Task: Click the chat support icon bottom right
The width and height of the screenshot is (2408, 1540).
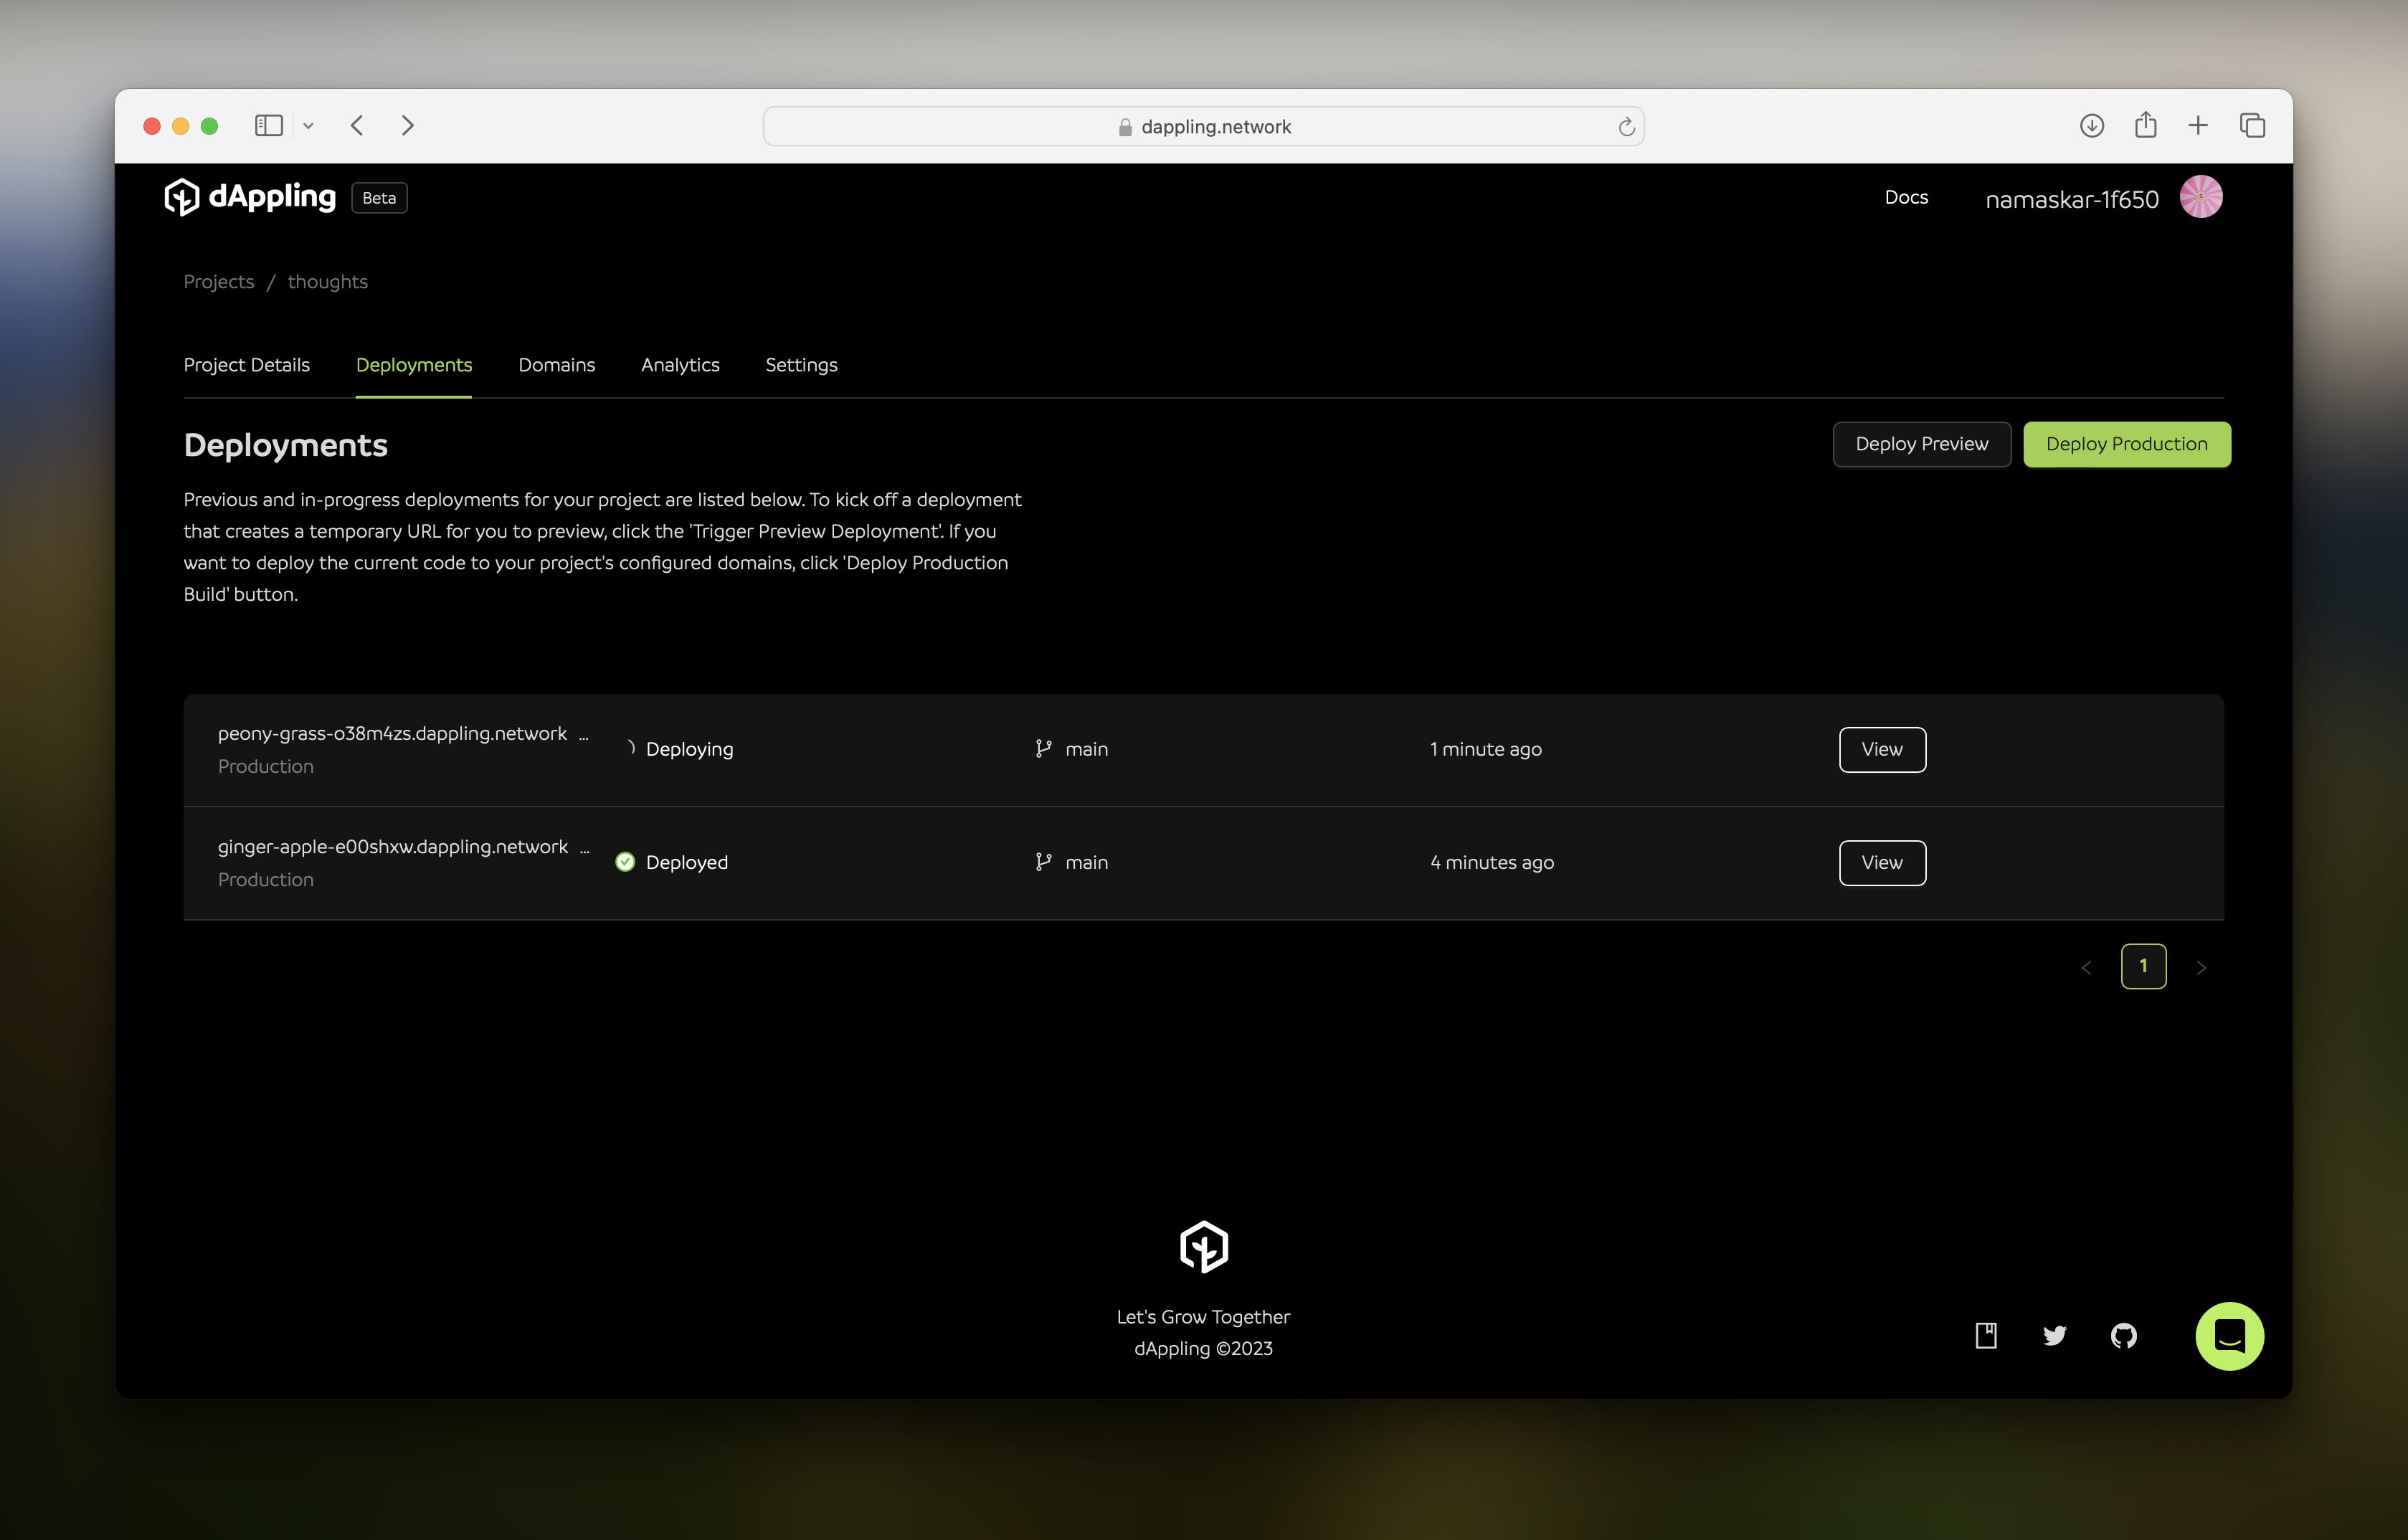Action: pos(2231,1335)
